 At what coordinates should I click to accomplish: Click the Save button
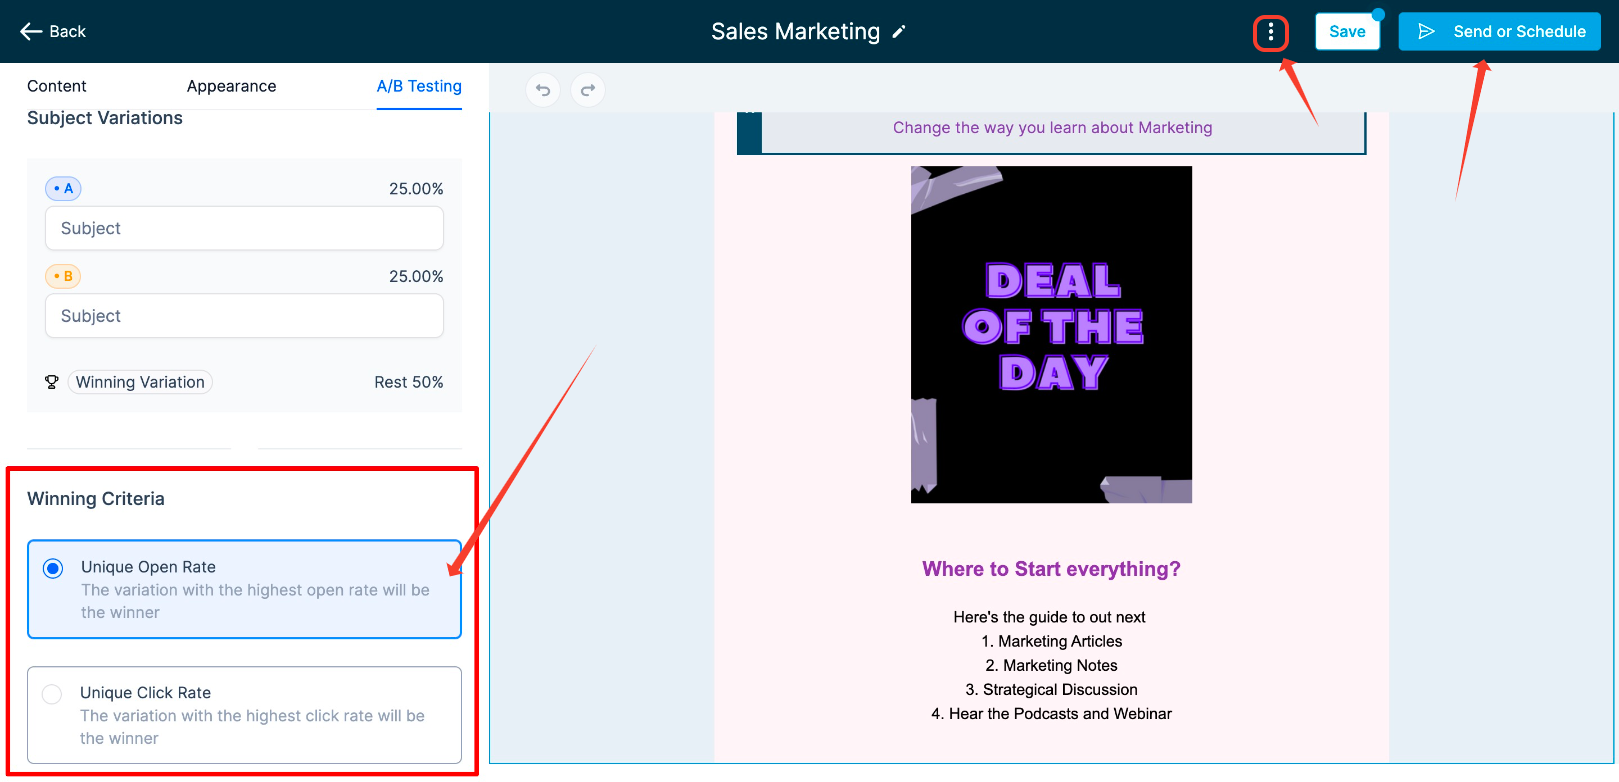[x=1347, y=32]
